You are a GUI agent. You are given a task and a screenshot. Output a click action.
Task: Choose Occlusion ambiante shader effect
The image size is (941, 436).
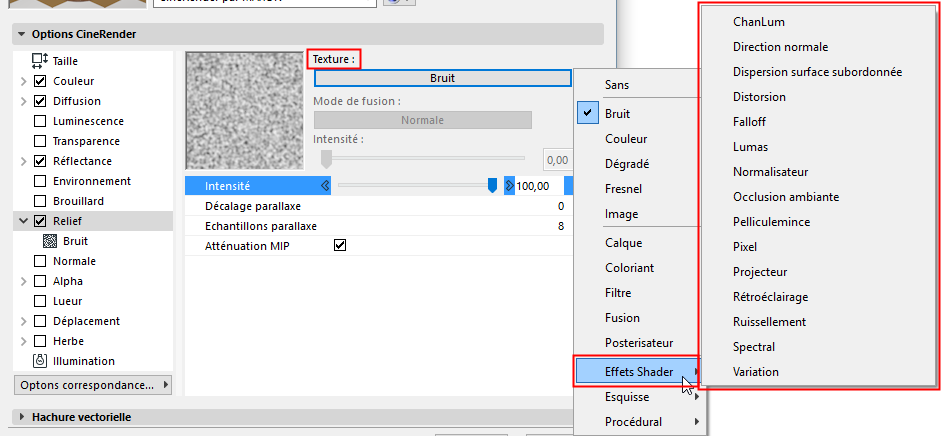pyautogui.click(x=786, y=197)
